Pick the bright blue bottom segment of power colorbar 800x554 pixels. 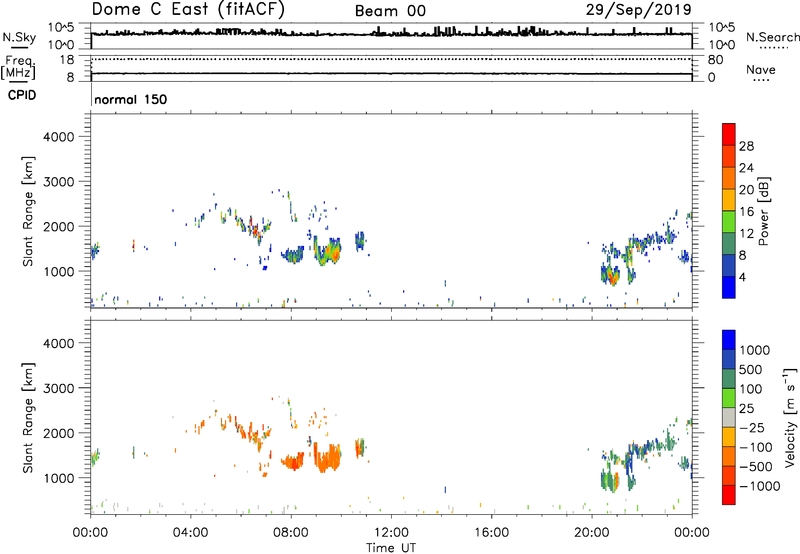click(729, 288)
